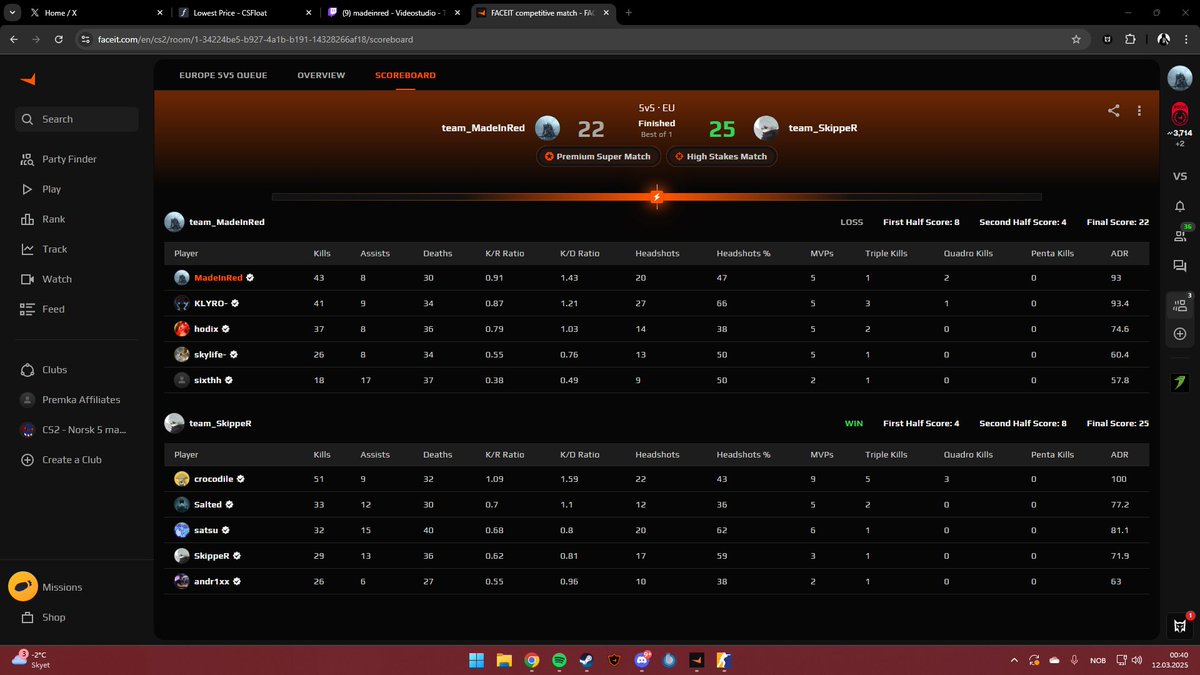Open the match three-dot options menu
Image resolution: width=1200 pixels, height=675 pixels.
(1139, 111)
